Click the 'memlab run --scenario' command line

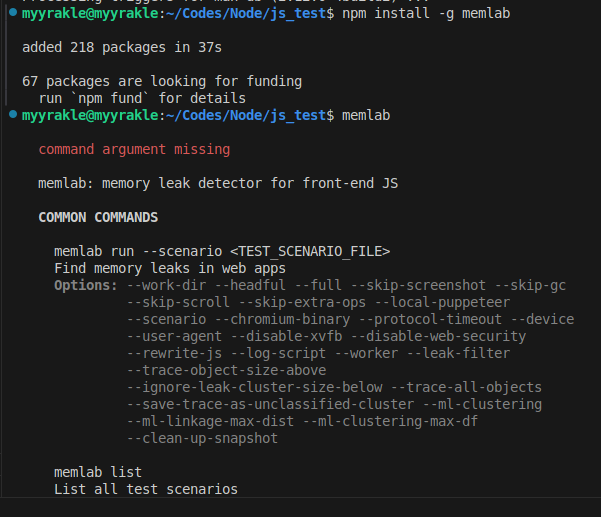pyautogui.click(x=138, y=251)
